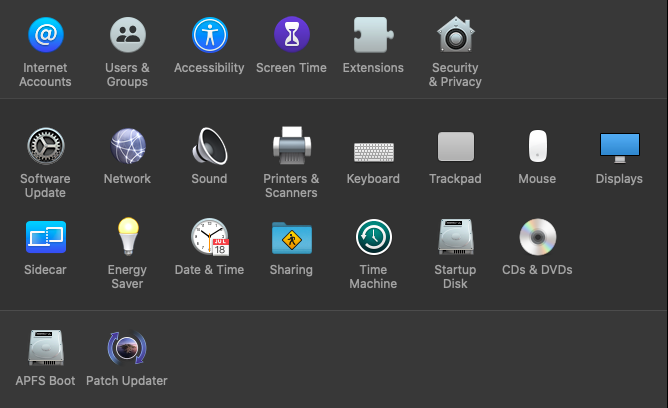The width and height of the screenshot is (668, 408).
Task: Open Sound settings
Action: click(210, 146)
